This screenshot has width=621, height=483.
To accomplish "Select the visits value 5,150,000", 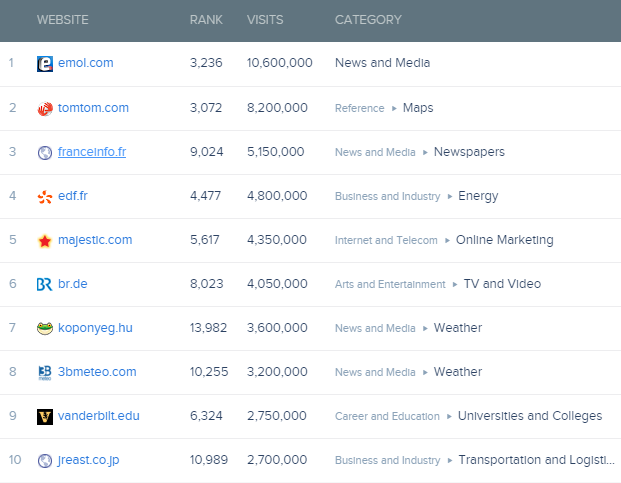I will [276, 152].
